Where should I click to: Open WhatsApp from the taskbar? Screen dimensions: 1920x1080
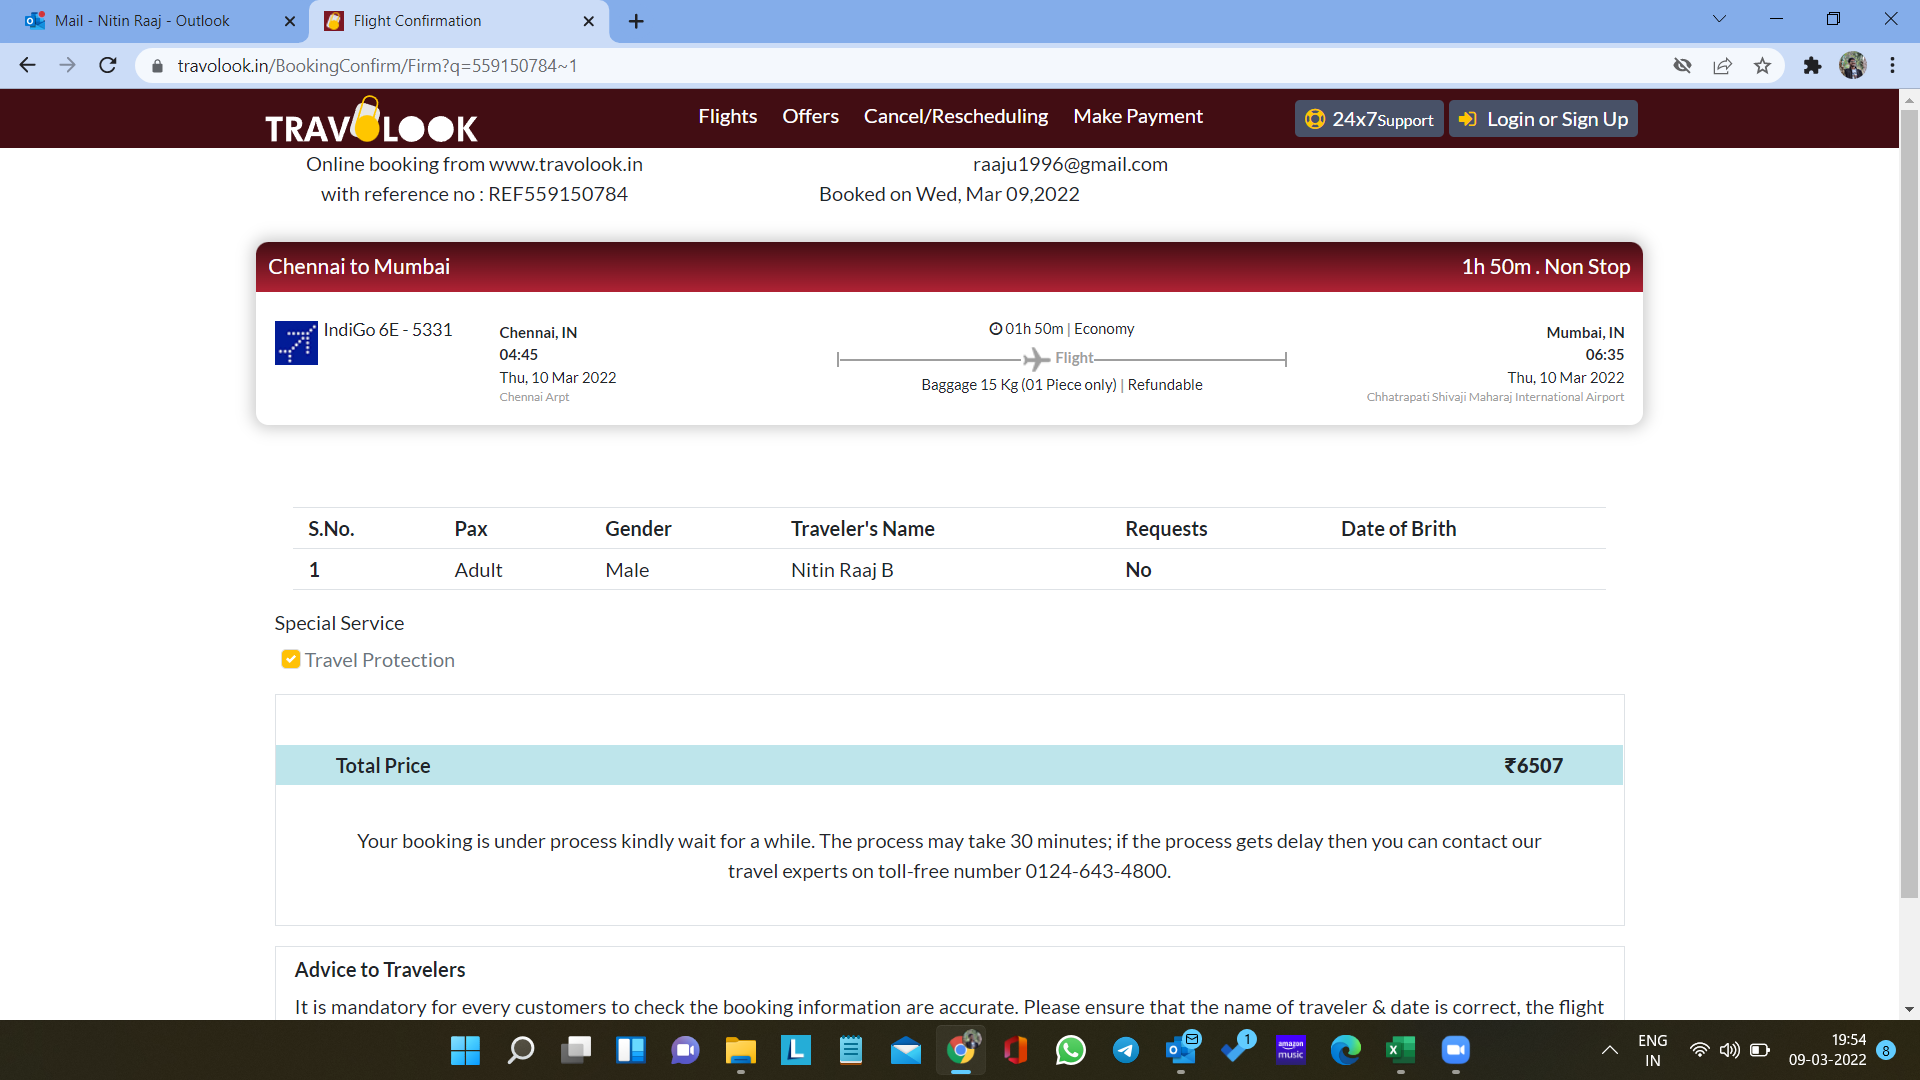pyautogui.click(x=1070, y=1050)
